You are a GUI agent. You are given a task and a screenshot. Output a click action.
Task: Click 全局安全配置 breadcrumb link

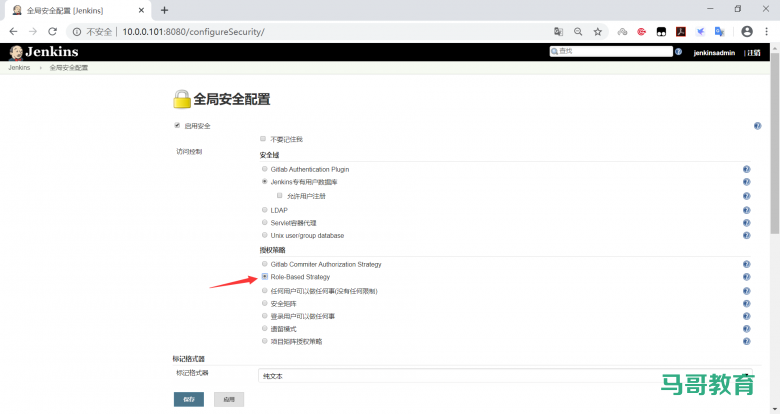pyautogui.click(x=69, y=68)
